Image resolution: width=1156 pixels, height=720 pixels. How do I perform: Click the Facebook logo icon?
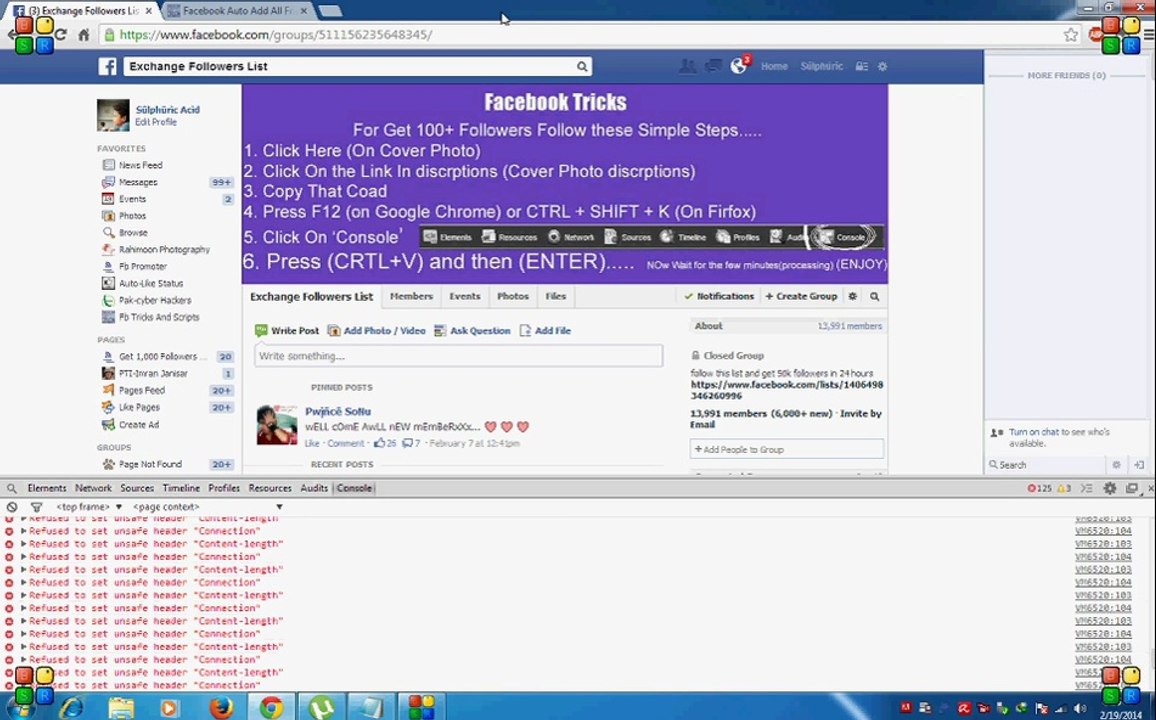[x=108, y=66]
